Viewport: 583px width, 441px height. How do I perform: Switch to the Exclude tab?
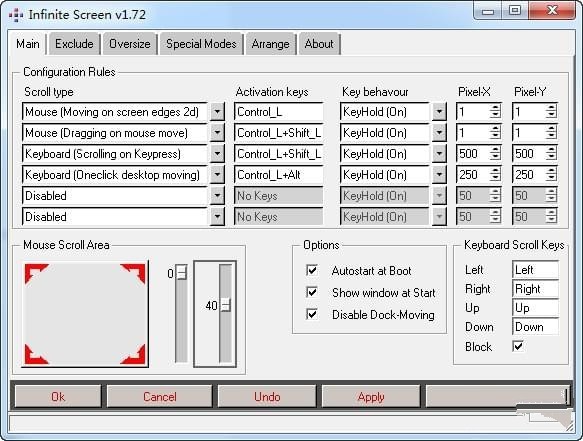coord(74,44)
